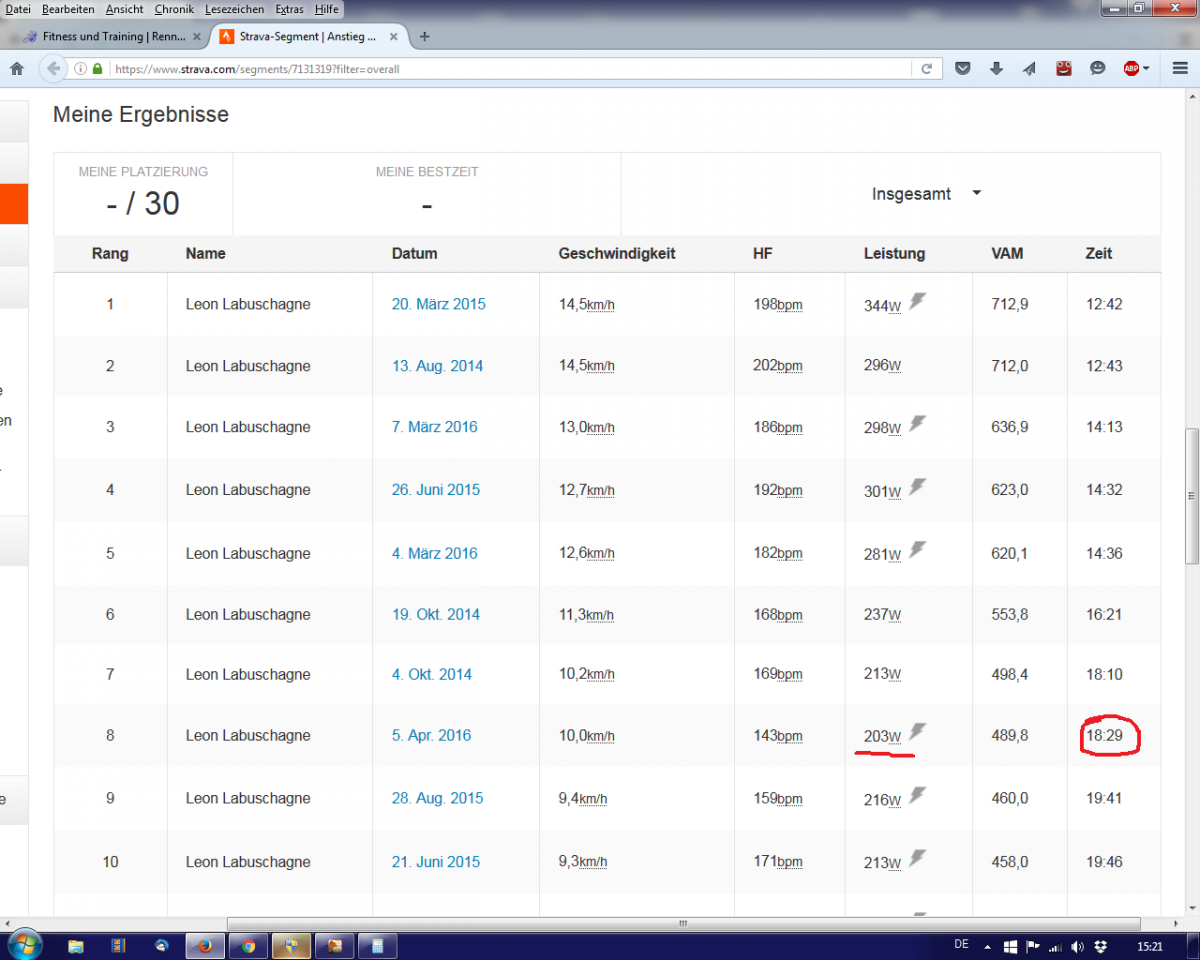Reload the page with the refresh icon

[x=926, y=69]
